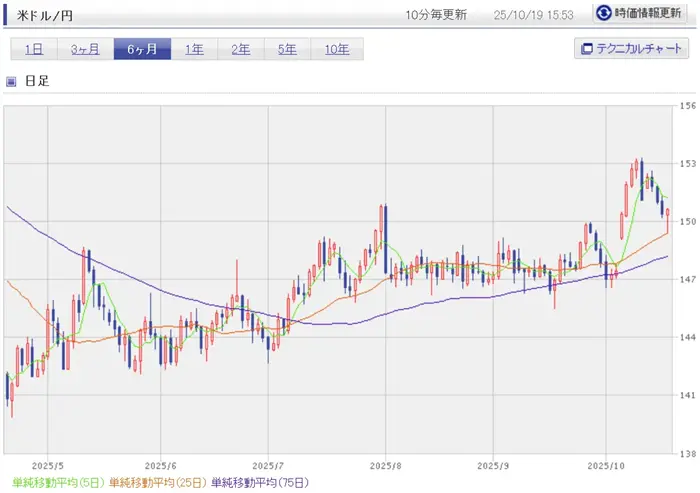Click the 2025/8 date axis label

(x=385, y=466)
